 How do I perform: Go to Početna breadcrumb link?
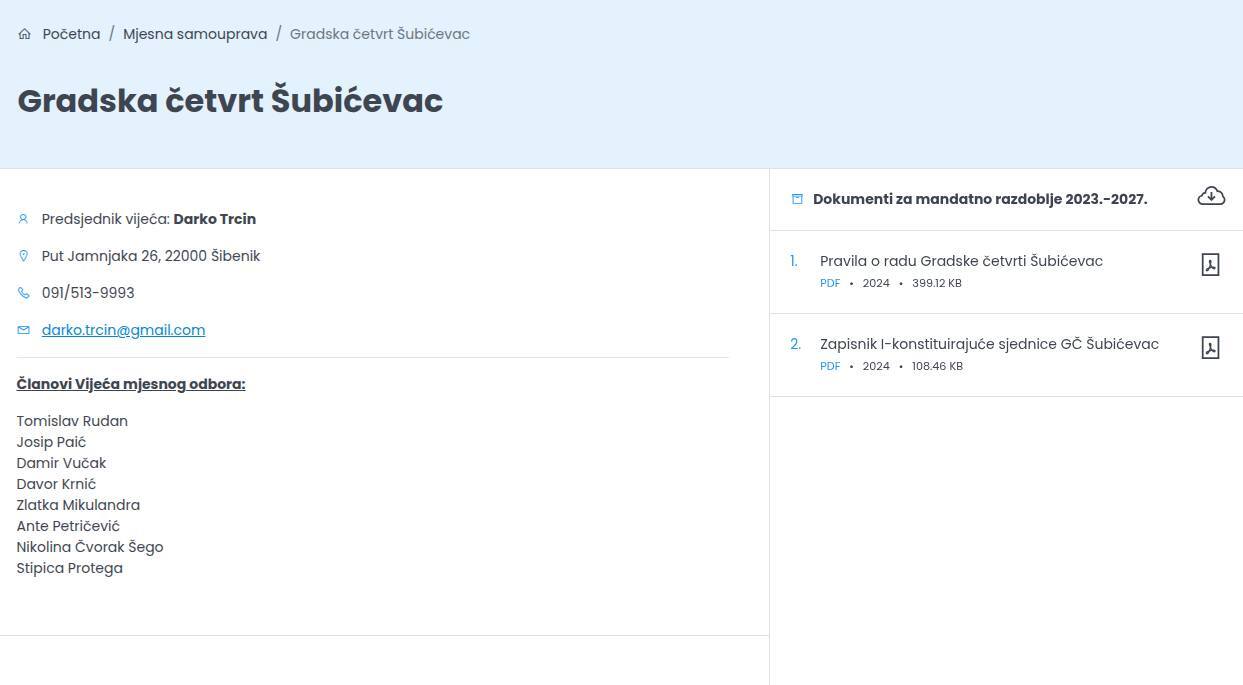point(71,34)
